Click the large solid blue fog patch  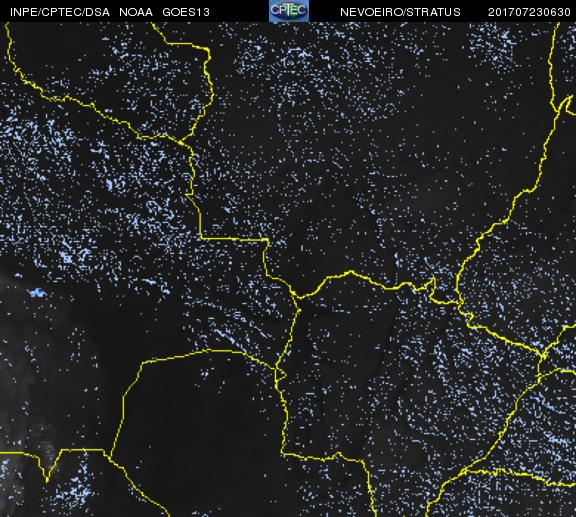(x=37, y=292)
